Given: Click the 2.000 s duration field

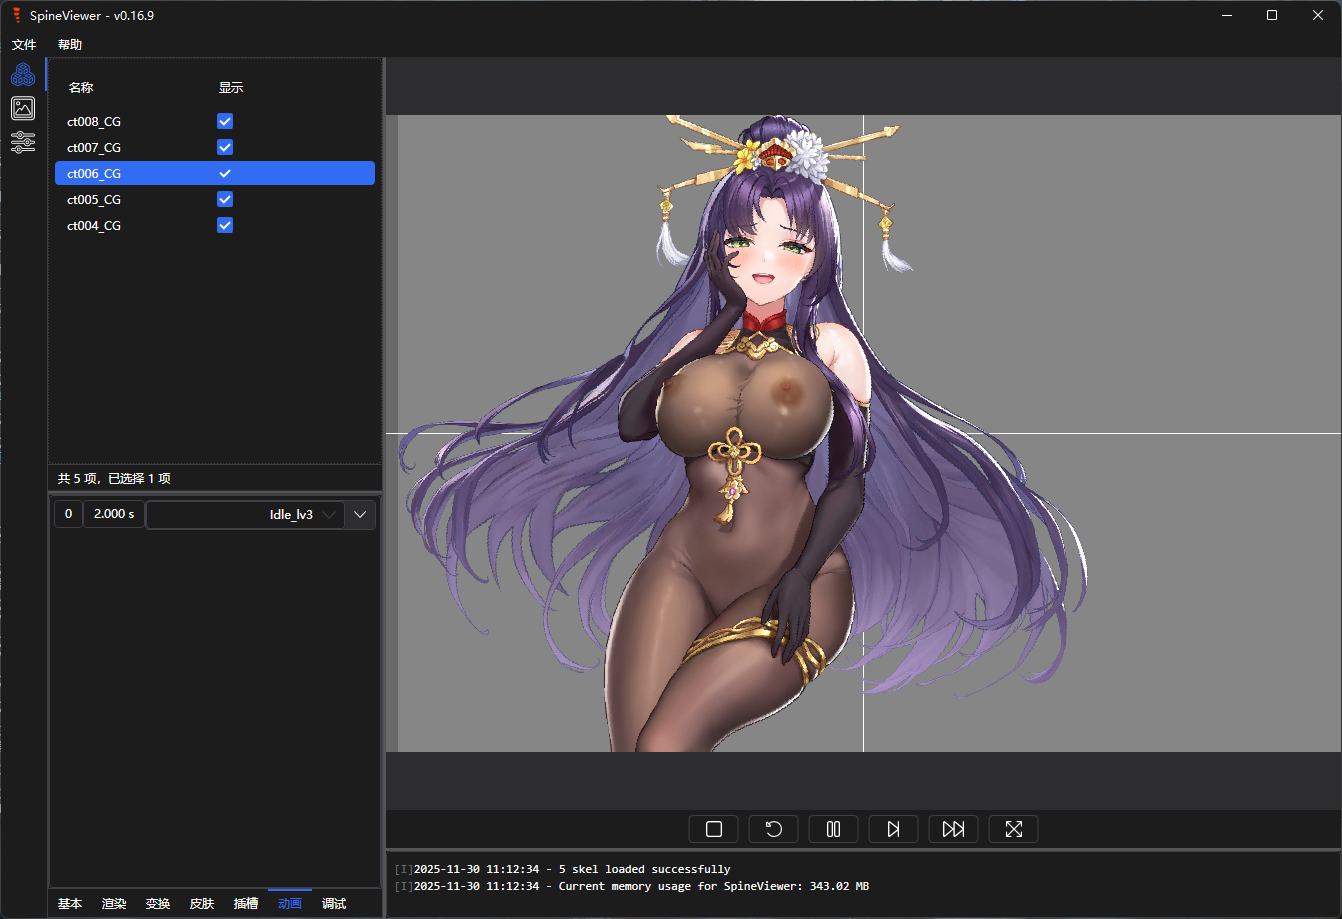Looking at the screenshot, I should tap(113, 514).
